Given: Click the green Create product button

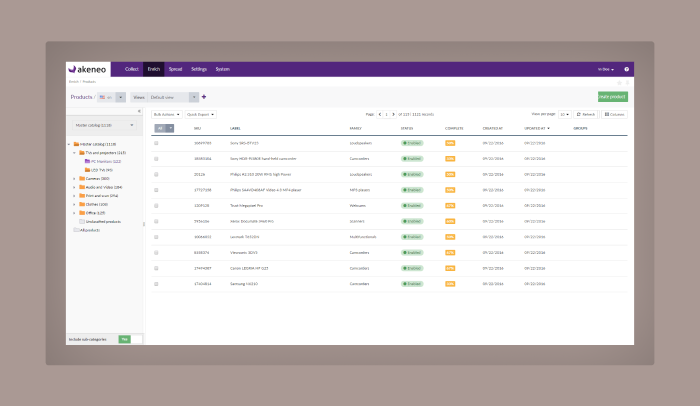Looking at the screenshot, I should tap(612, 96).
